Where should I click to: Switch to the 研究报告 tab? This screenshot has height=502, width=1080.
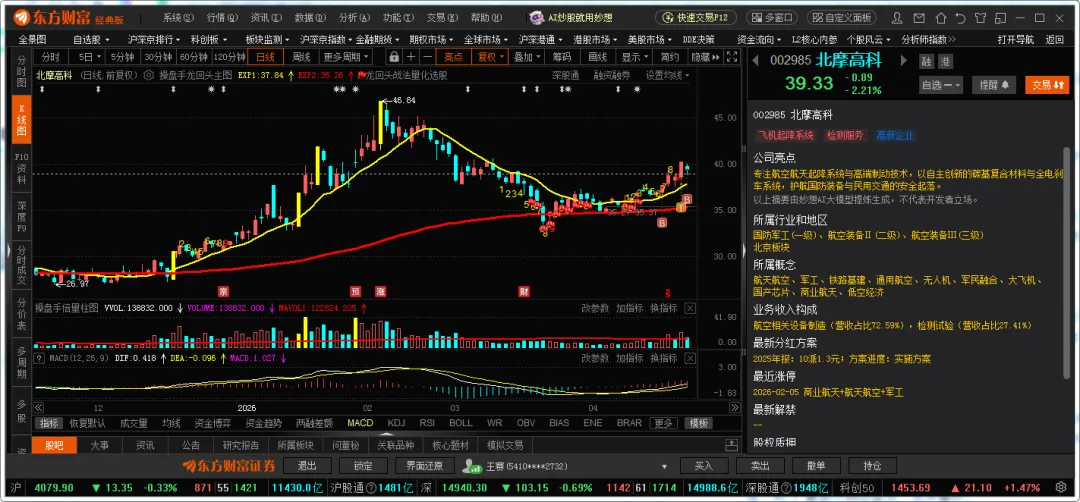click(x=240, y=446)
